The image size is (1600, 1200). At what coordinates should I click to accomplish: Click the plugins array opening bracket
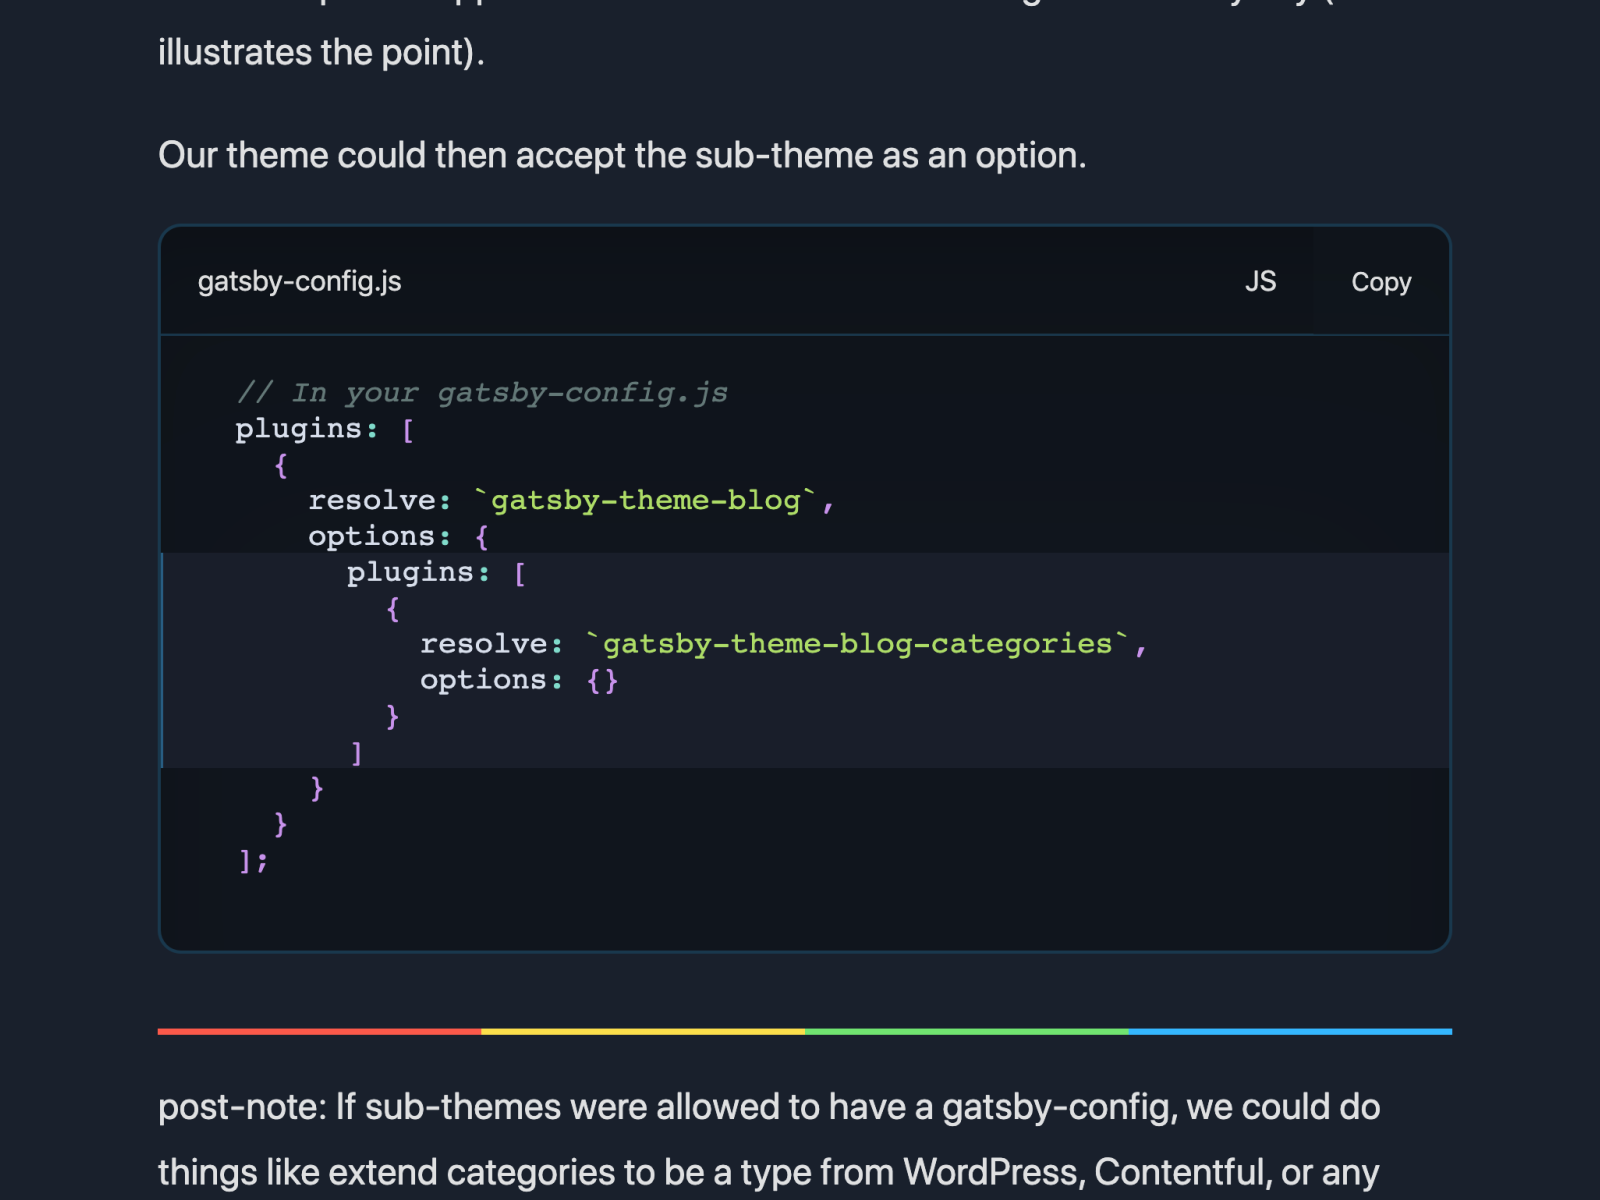[x=408, y=428]
